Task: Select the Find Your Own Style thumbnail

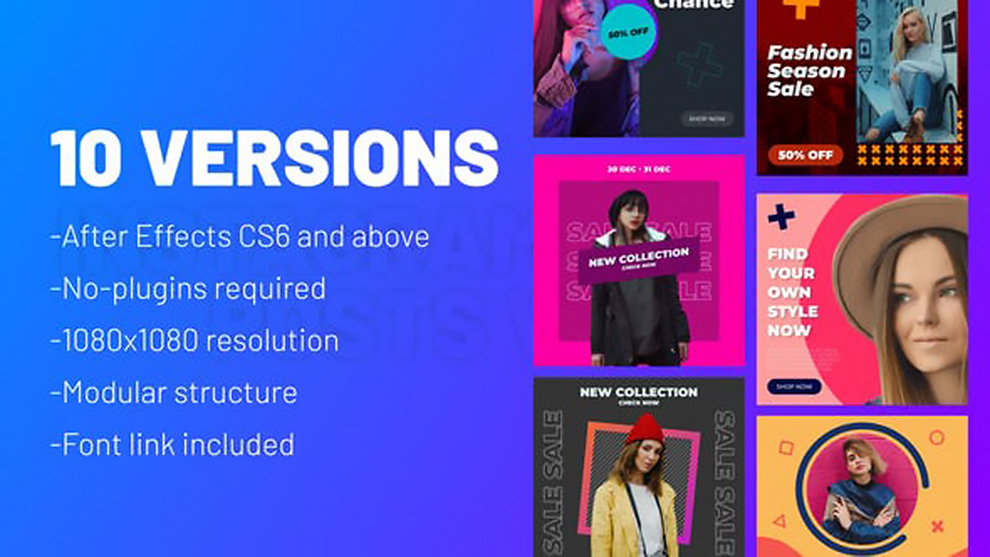Action: point(862,299)
